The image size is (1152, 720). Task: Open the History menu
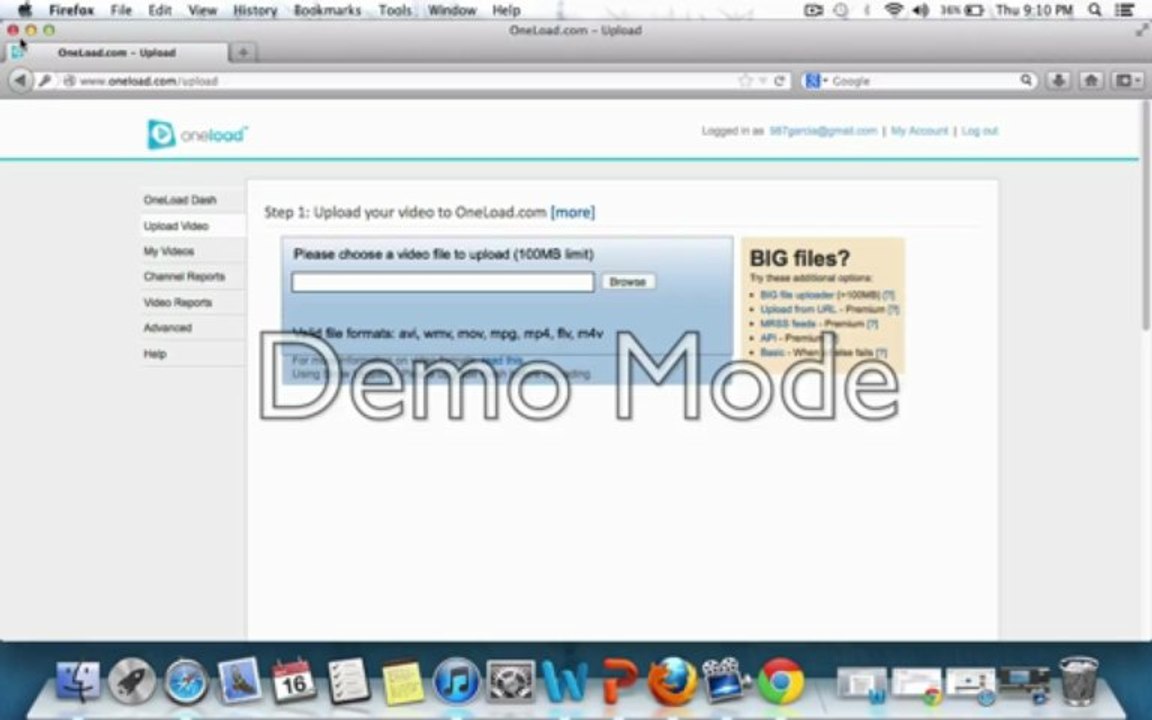click(x=255, y=10)
